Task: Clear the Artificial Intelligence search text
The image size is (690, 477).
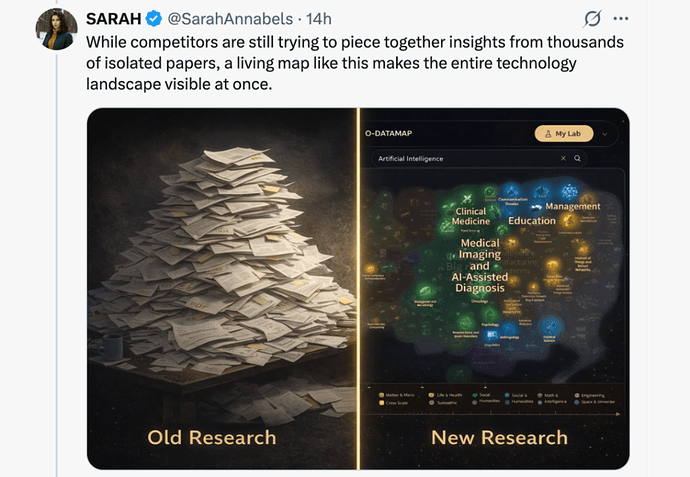Action: [563, 158]
